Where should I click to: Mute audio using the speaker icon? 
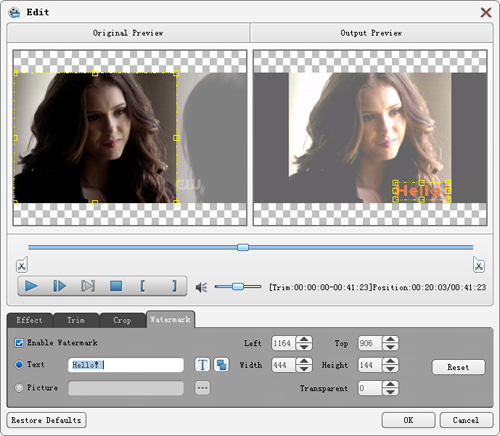[201, 287]
